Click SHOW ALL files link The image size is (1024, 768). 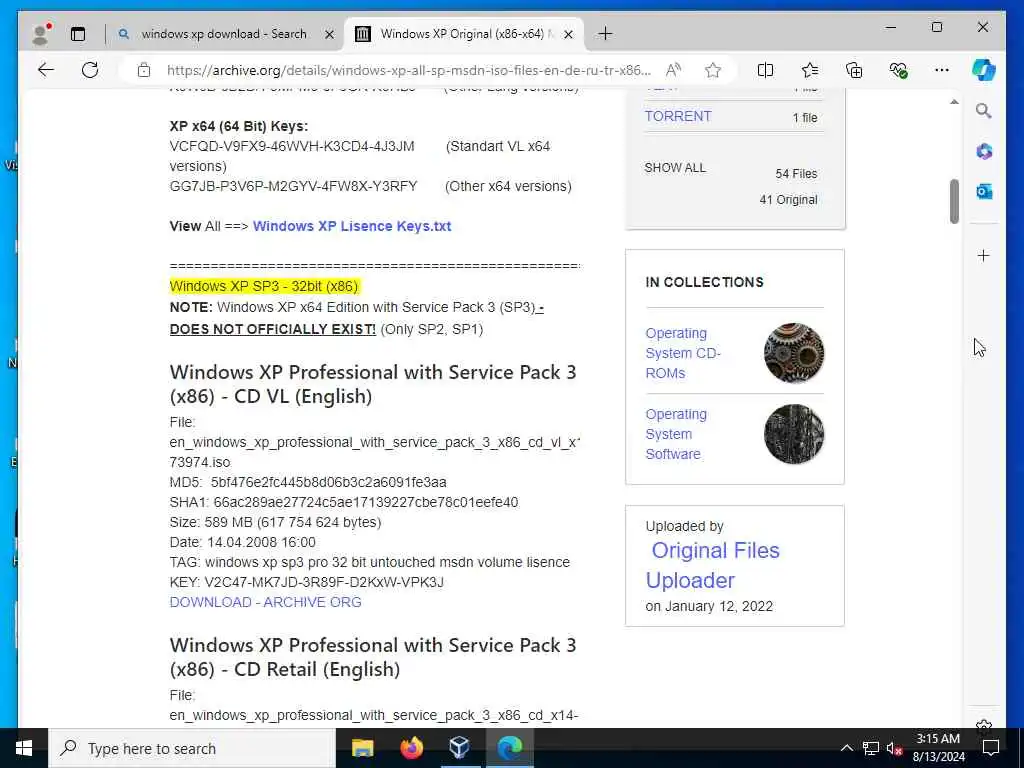pos(675,168)
